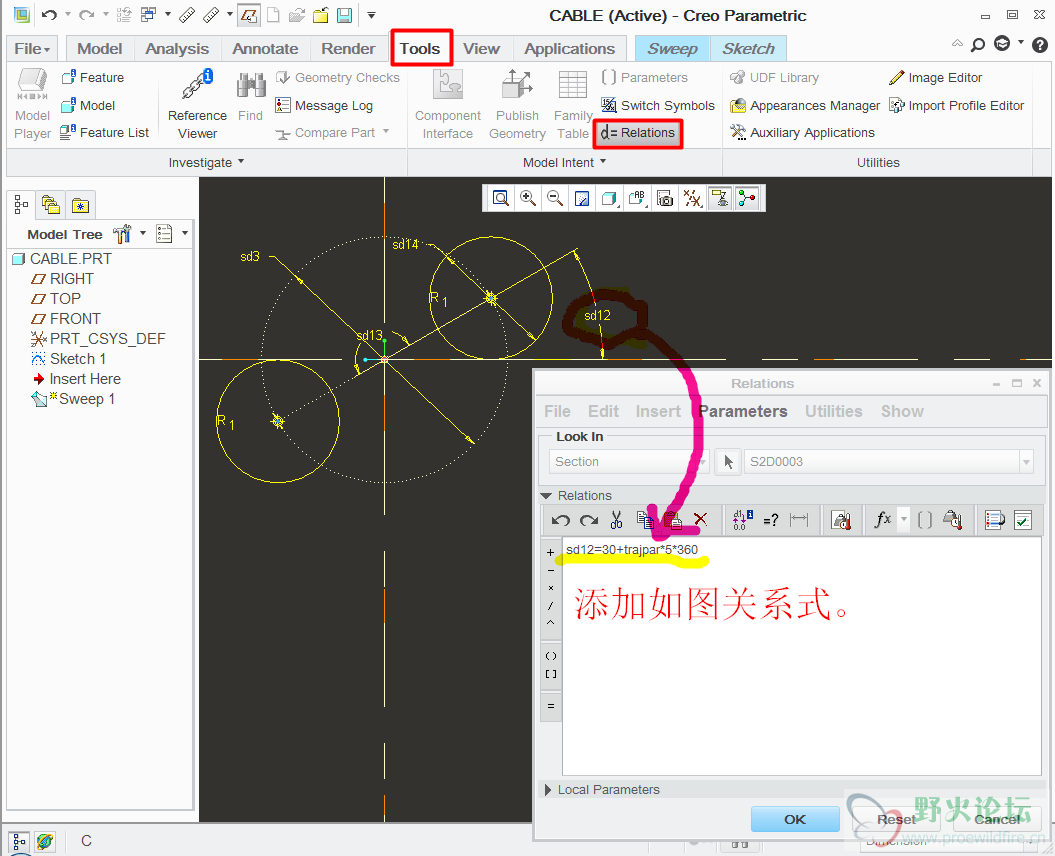
Task: Click Cancel in the Relations dialog
Action: pos(997,819)
